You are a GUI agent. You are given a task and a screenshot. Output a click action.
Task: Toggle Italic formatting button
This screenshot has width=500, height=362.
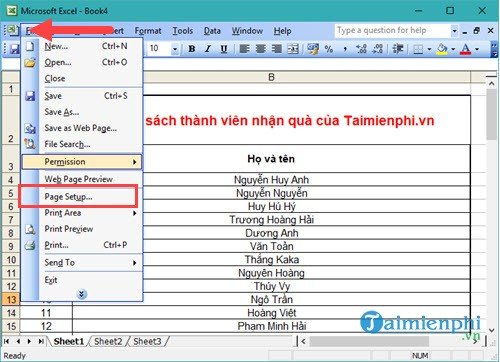coord(208,49)
